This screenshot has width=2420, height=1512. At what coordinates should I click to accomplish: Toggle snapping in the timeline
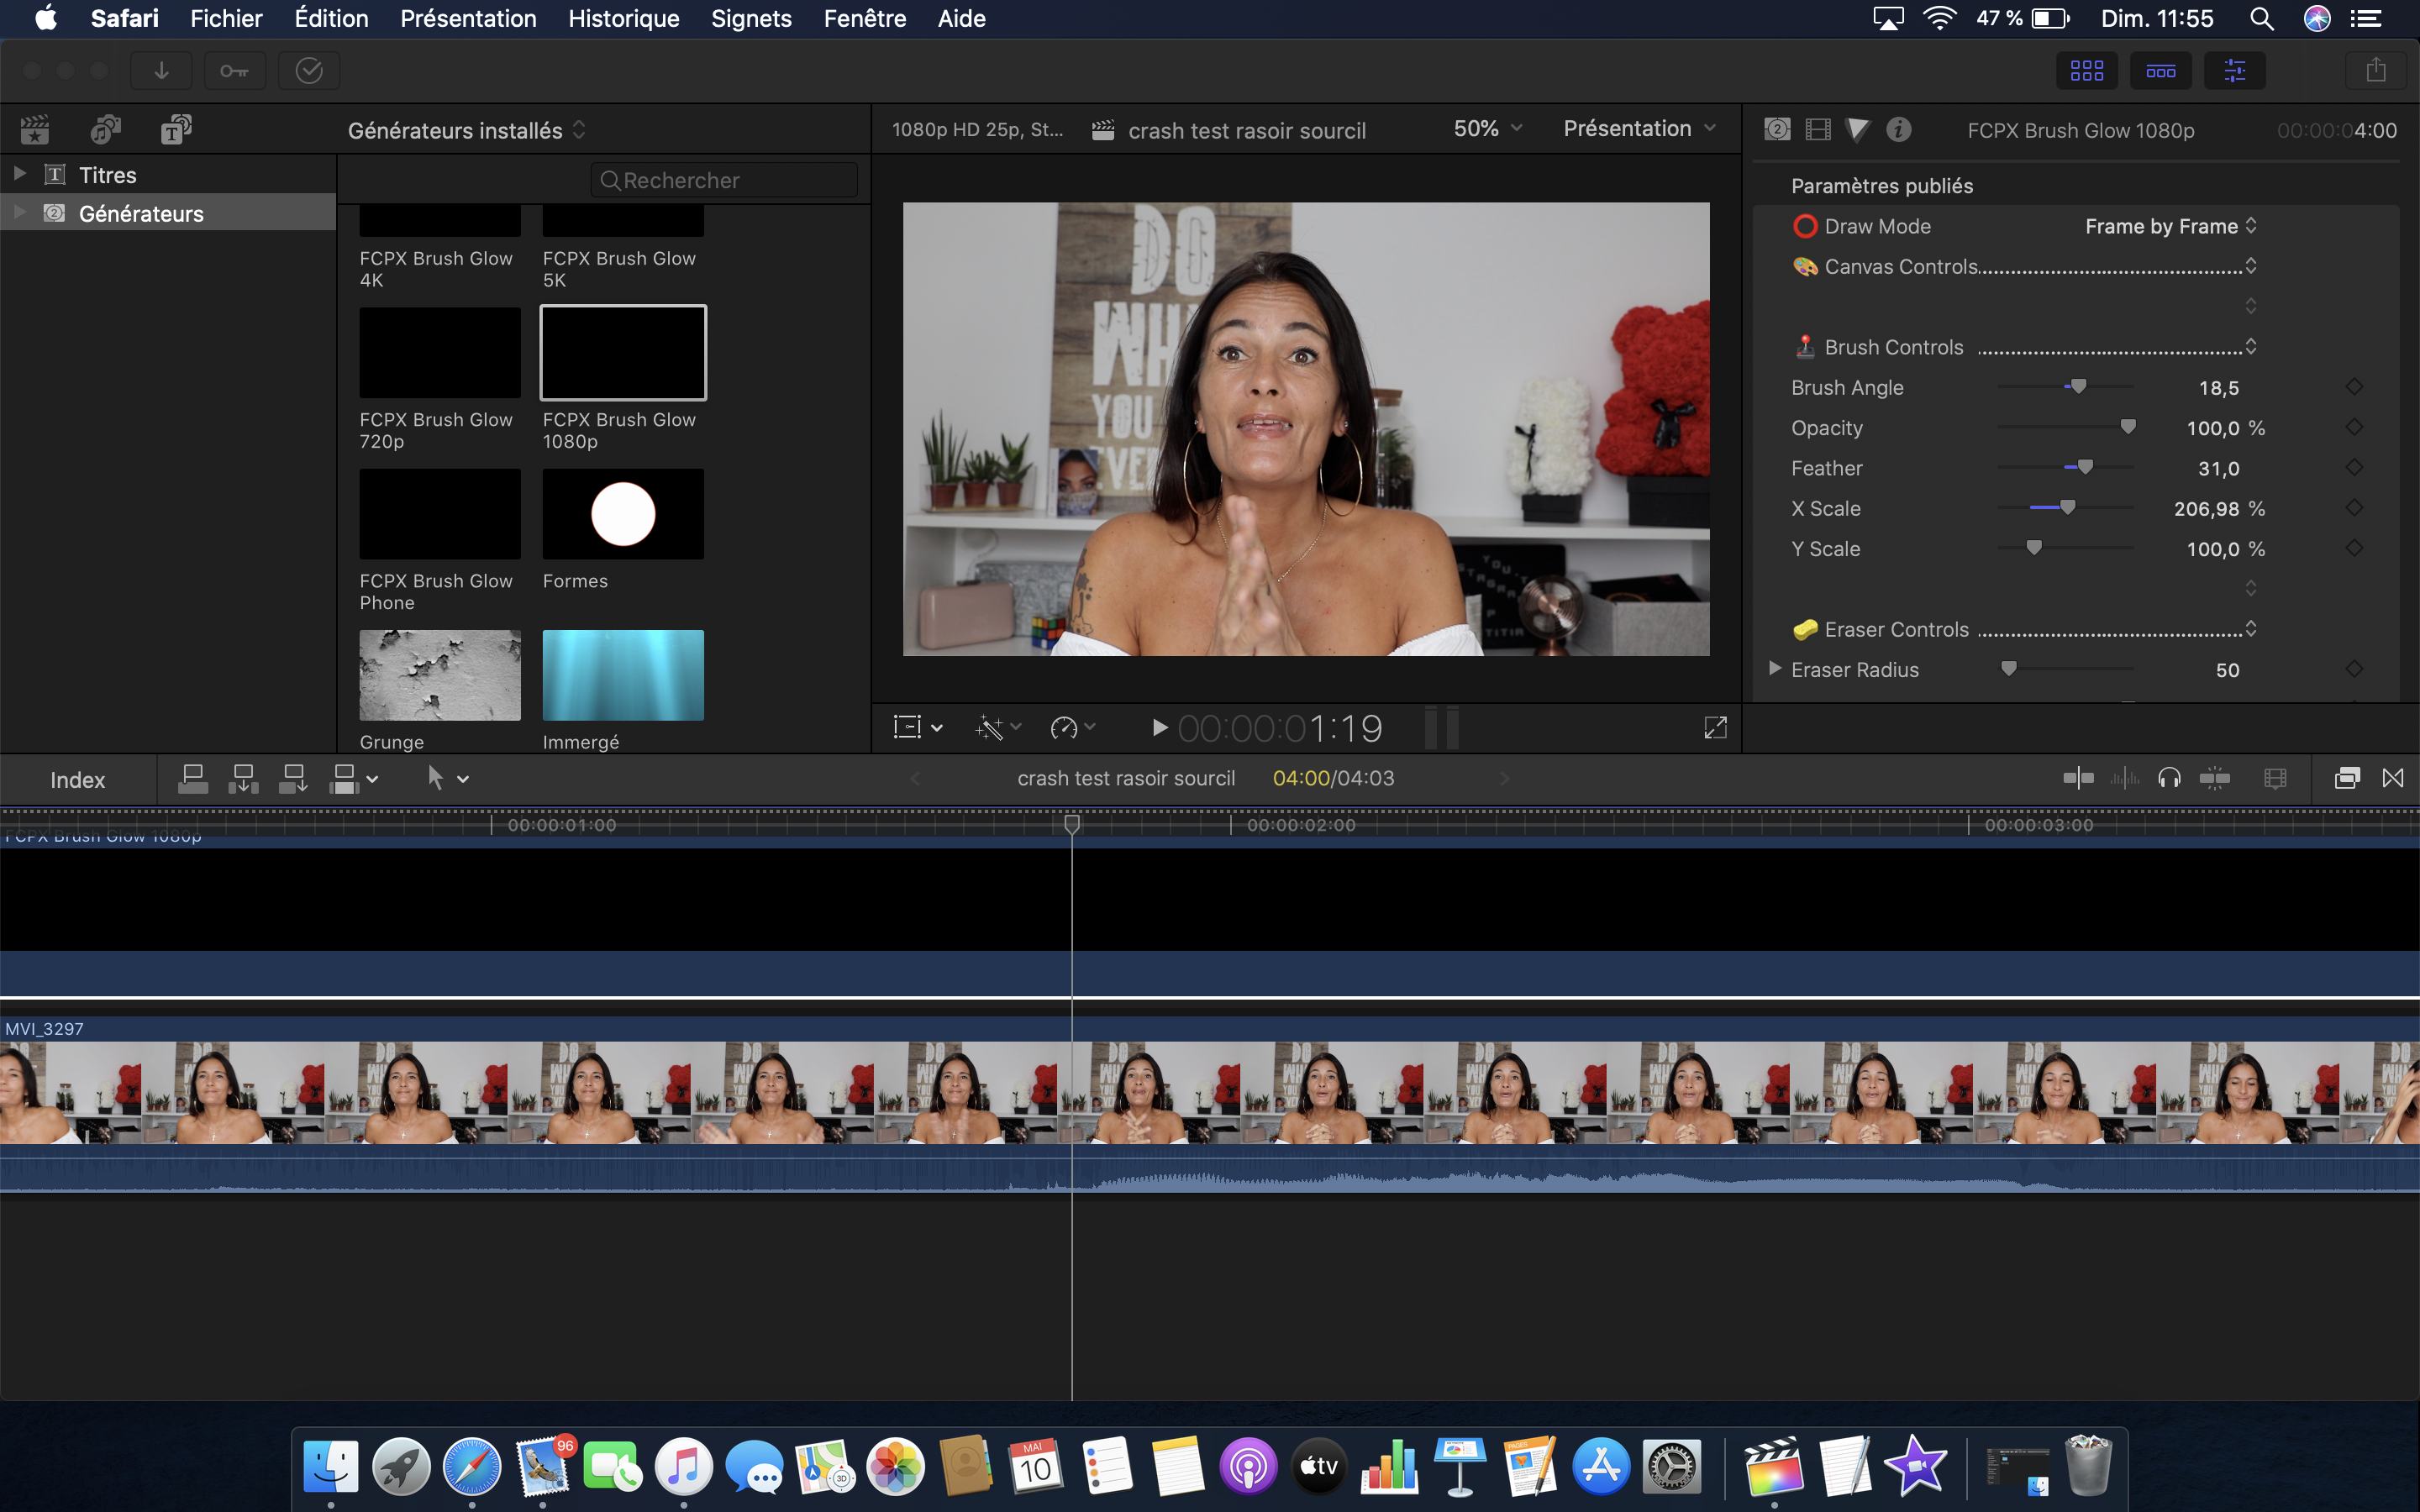pos(2215,779)
